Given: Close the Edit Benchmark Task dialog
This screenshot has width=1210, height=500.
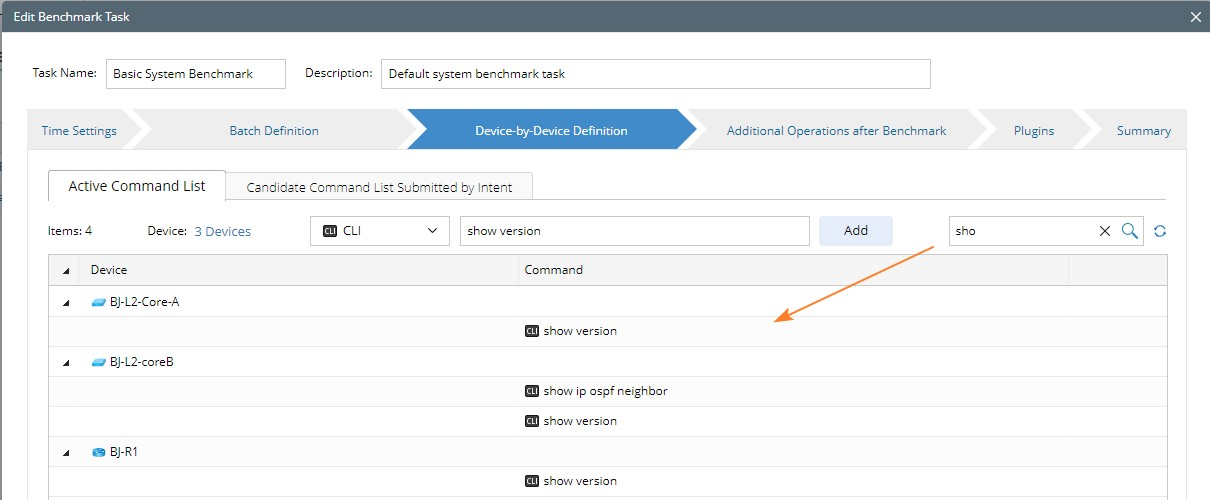Looking at the screenshot, I should point(1196,17).
